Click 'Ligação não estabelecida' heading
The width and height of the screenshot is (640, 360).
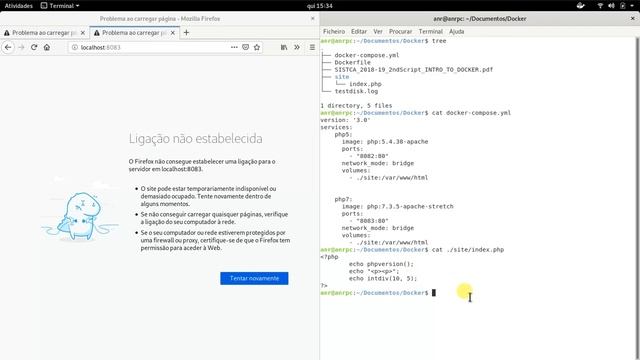[x=196, y=138]
